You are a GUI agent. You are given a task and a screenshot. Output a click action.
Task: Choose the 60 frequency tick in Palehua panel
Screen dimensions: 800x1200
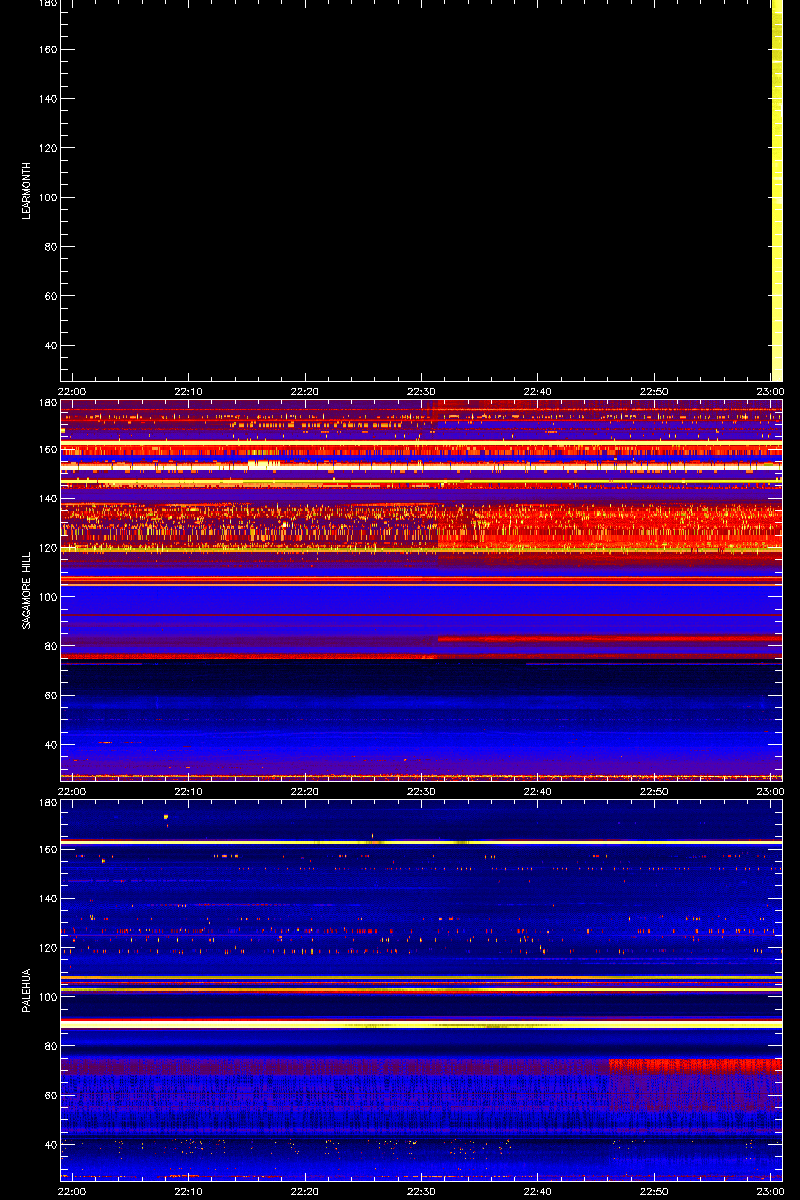pyautogui.click(x=52, y=1096)
